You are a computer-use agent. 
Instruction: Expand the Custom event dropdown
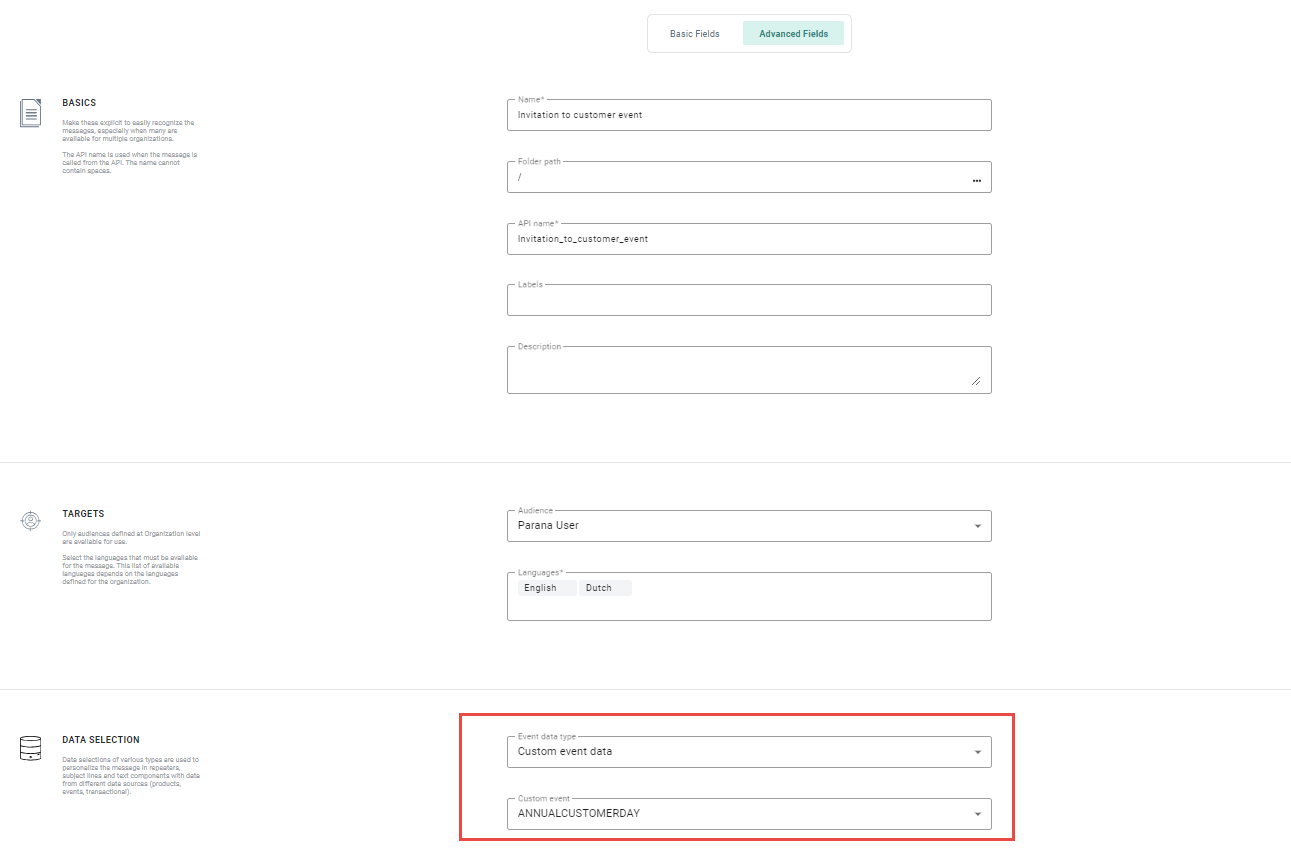tap(977, 814)
